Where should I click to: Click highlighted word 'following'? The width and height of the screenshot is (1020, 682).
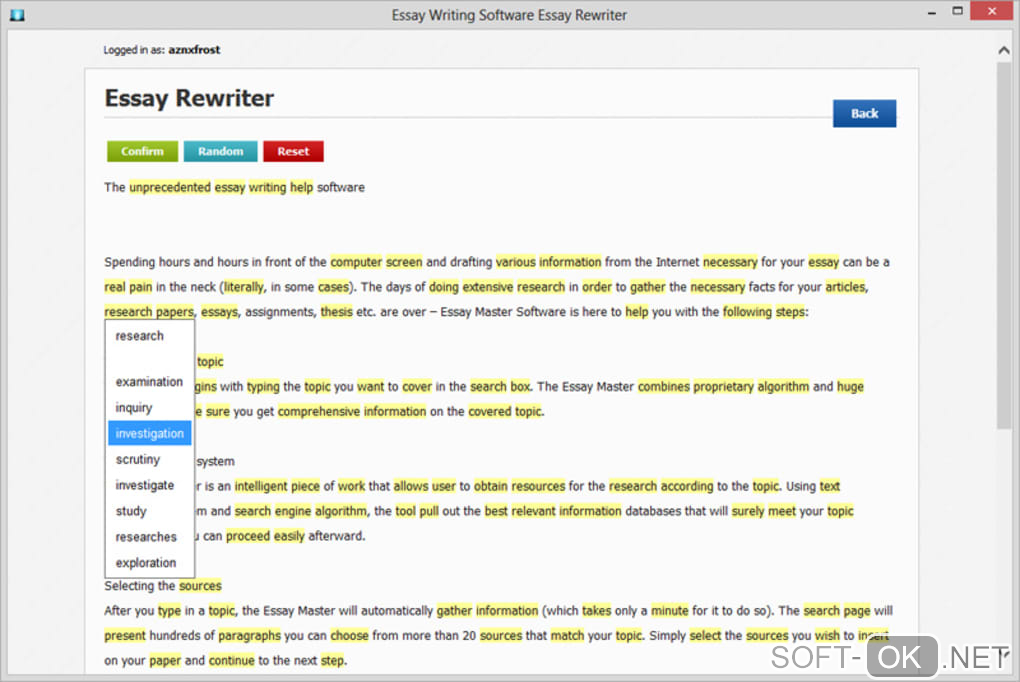[x=747, y=312]
